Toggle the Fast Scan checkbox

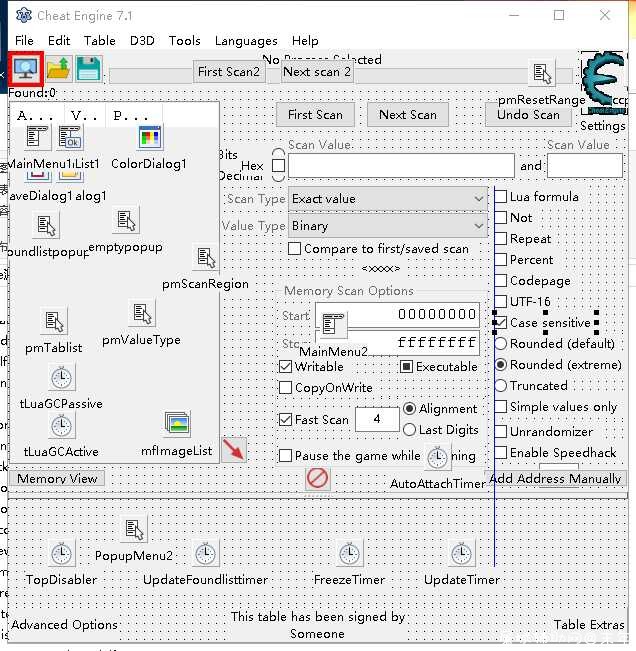click(x=285, y=419)
